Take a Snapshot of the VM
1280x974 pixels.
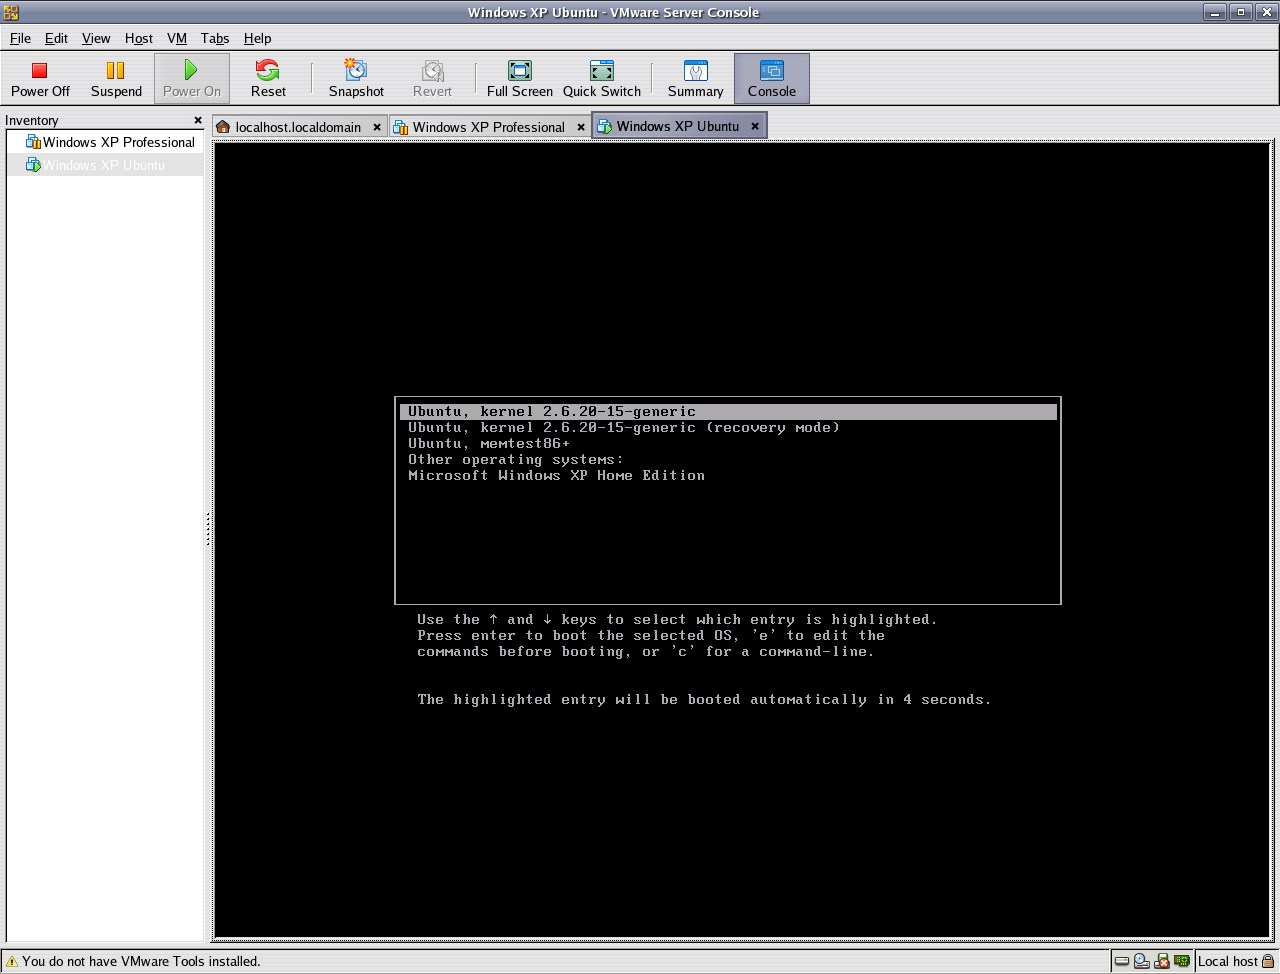coord(356,78)
